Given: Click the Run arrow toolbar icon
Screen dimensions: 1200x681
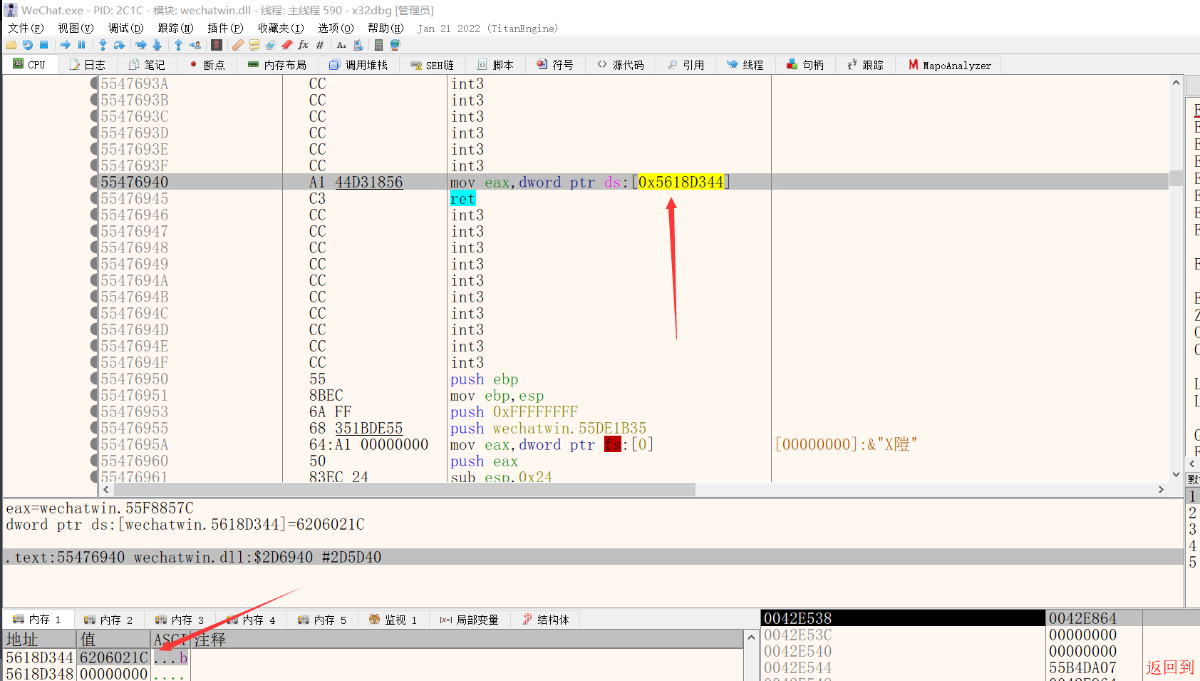Looking at the screenshot, I should point(65,45).
